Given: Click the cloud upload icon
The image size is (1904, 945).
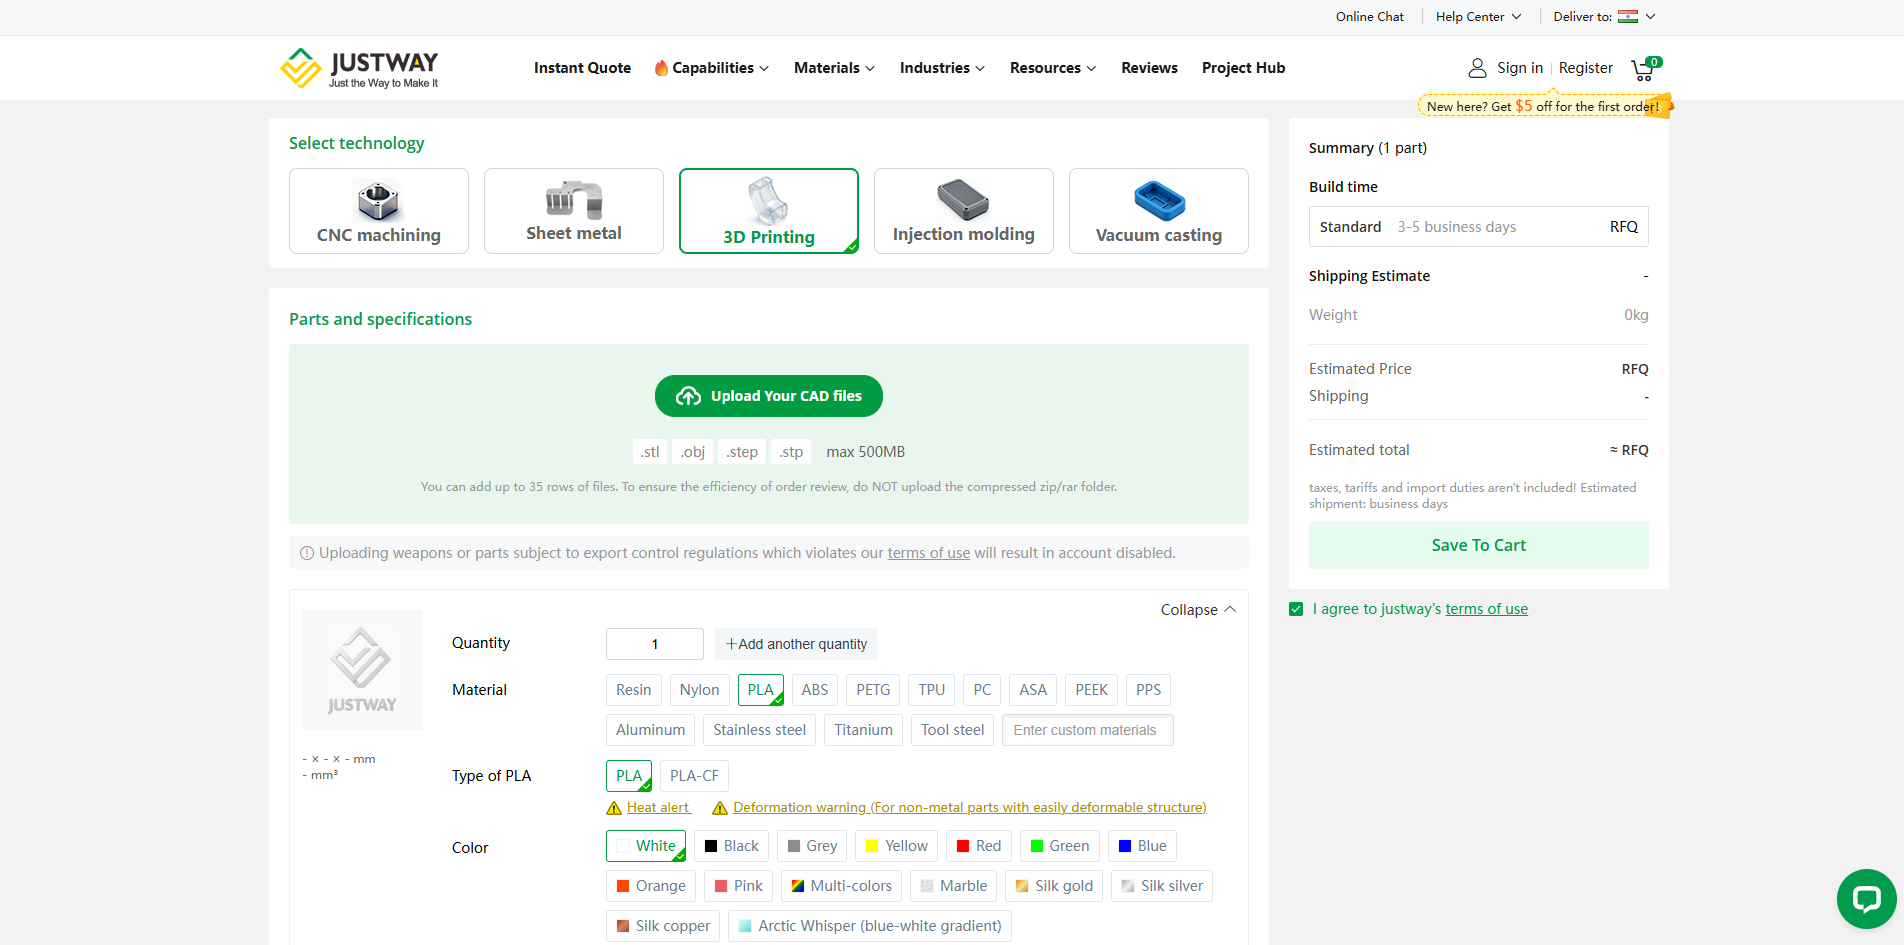Looking at the screenshot, I should 688,396.
